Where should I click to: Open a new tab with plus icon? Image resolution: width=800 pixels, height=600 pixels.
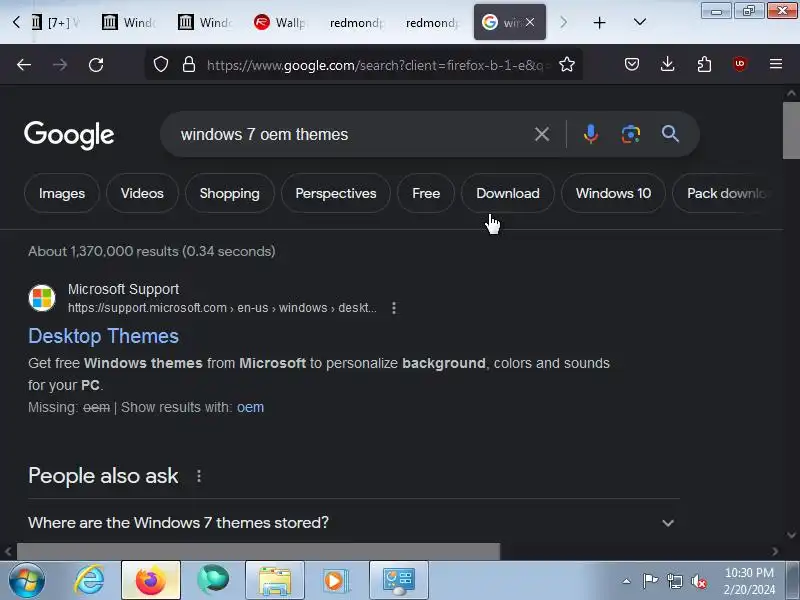pyautogui.click(x=599, y=22)
